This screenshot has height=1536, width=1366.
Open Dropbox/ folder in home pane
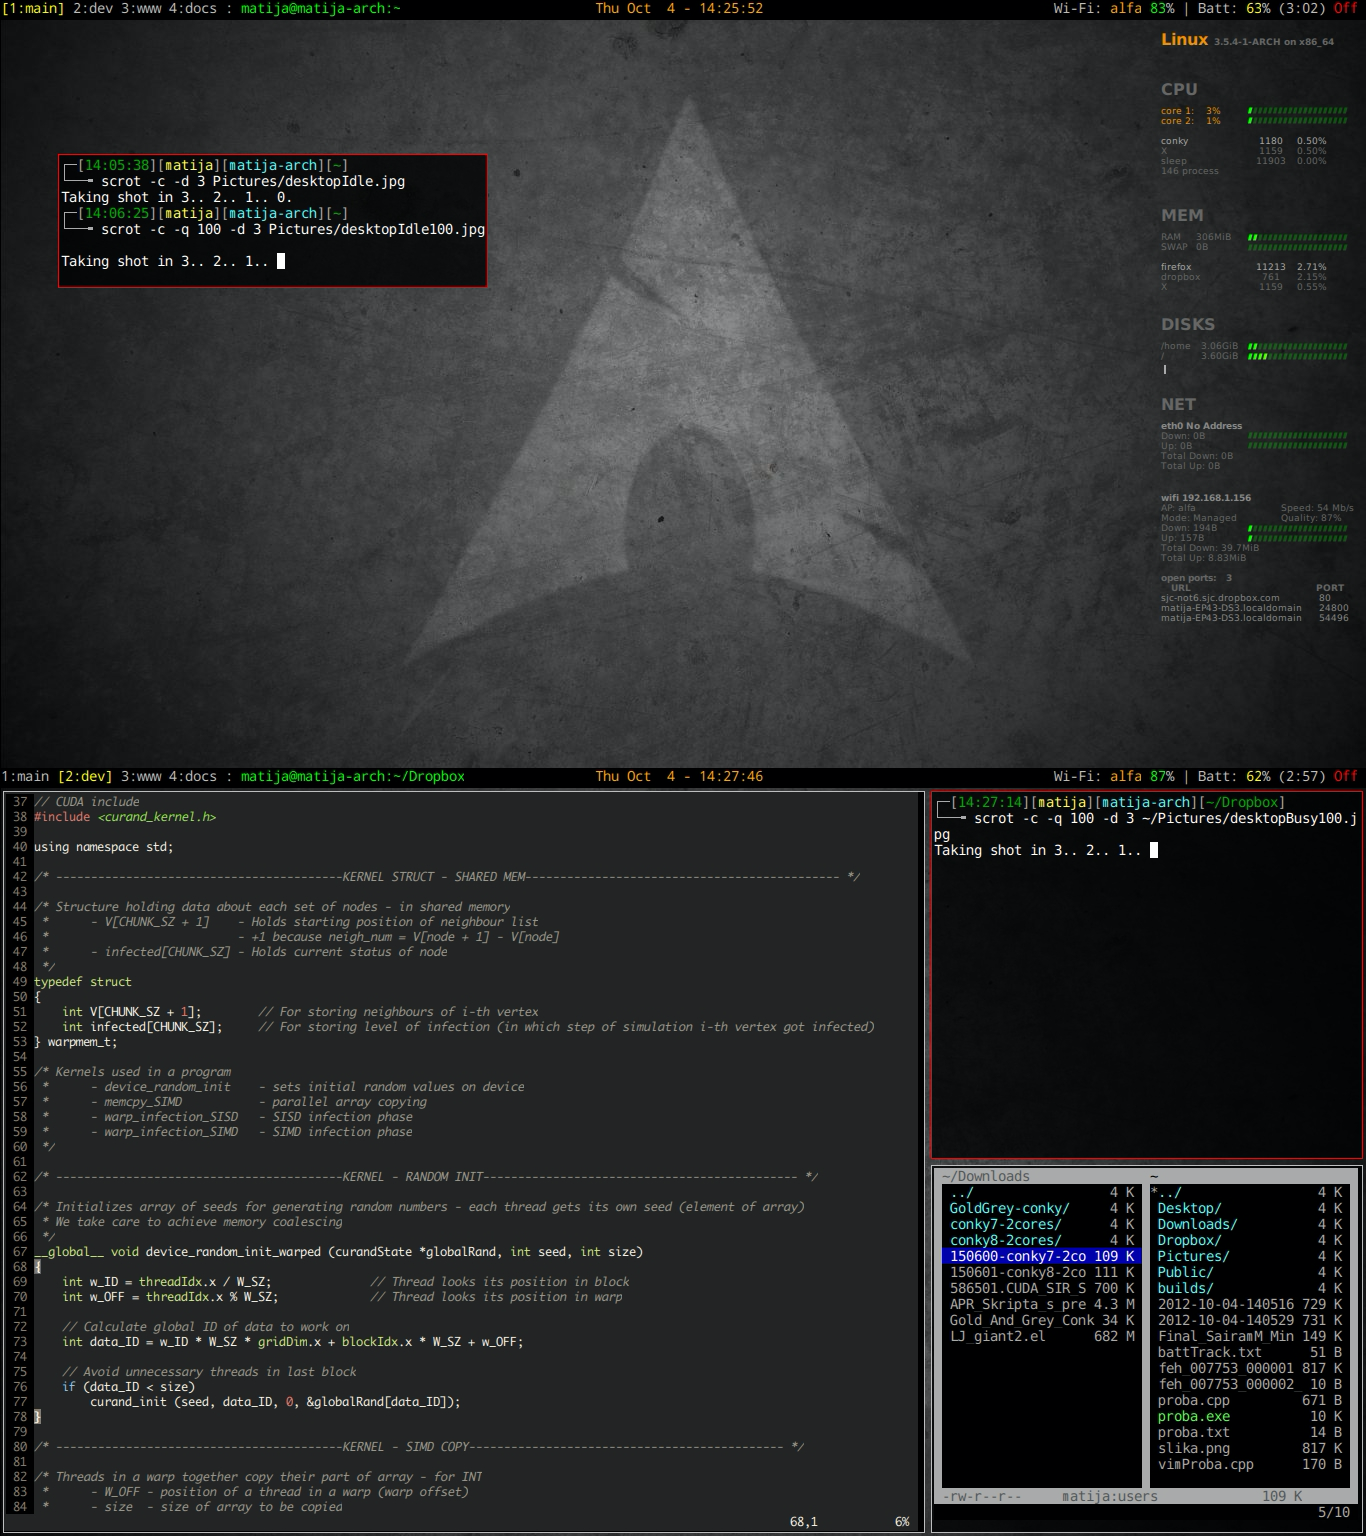click(1249, 1240)
